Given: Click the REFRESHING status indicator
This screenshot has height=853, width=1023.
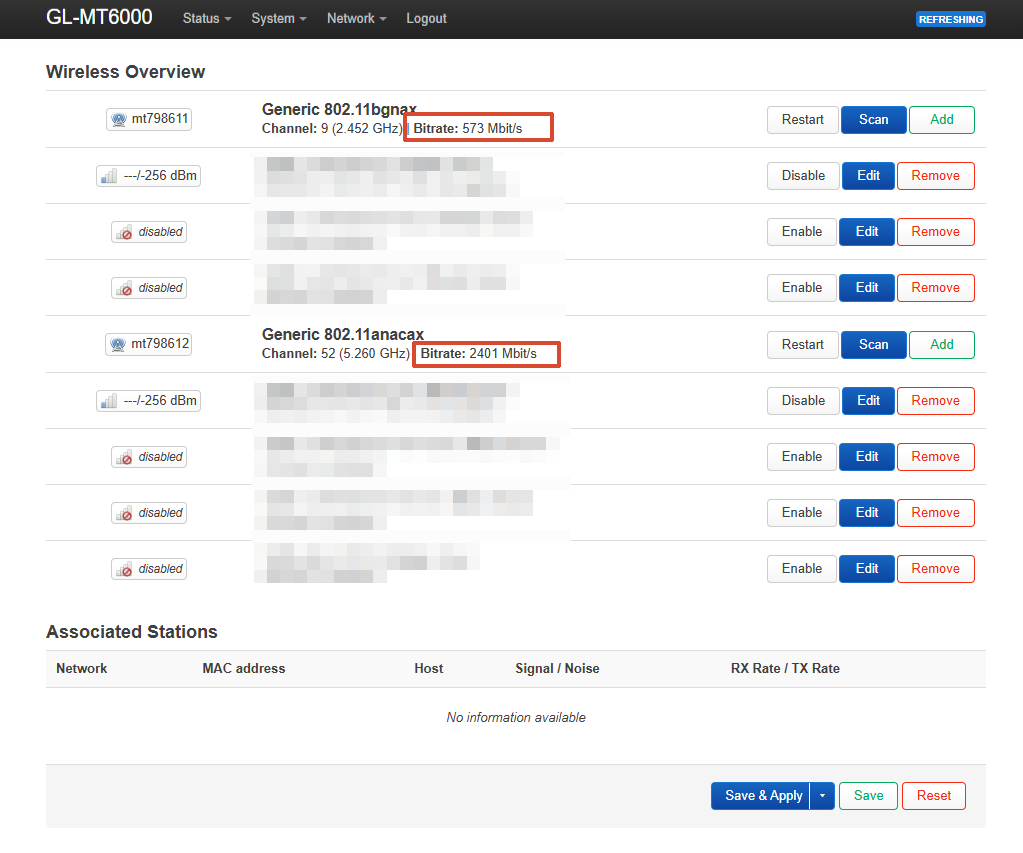Looking at the screenshot, I should pyautogui.click(x=951, y=20).
